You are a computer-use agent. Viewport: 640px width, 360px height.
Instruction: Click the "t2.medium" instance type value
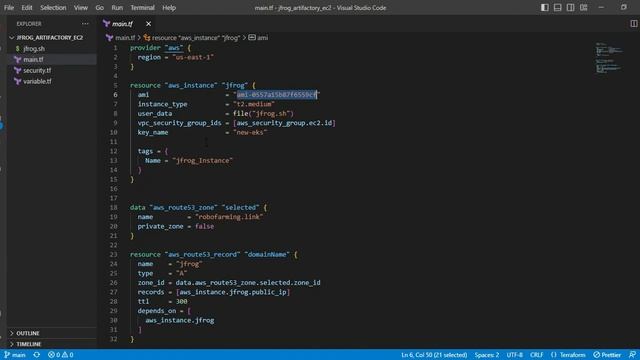(x=254, y=104)
